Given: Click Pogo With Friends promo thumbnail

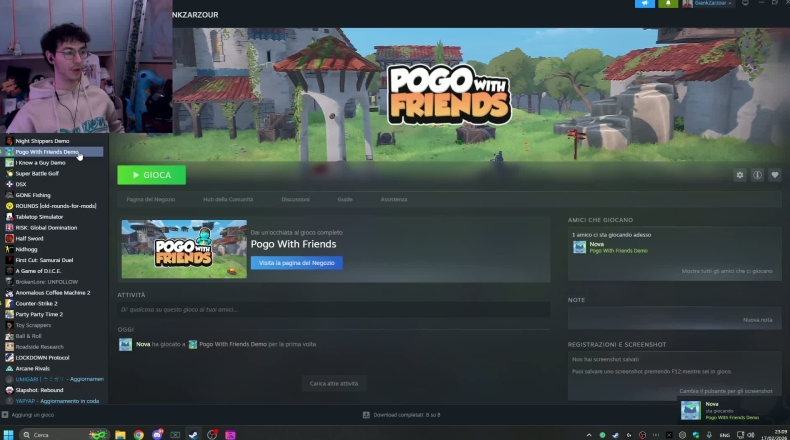Looking at the screenshot, I should [184, 249].
